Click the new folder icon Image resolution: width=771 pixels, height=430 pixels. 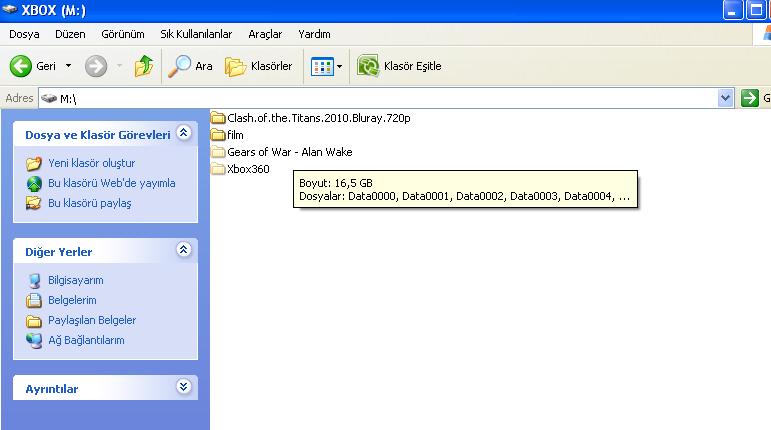33,163
